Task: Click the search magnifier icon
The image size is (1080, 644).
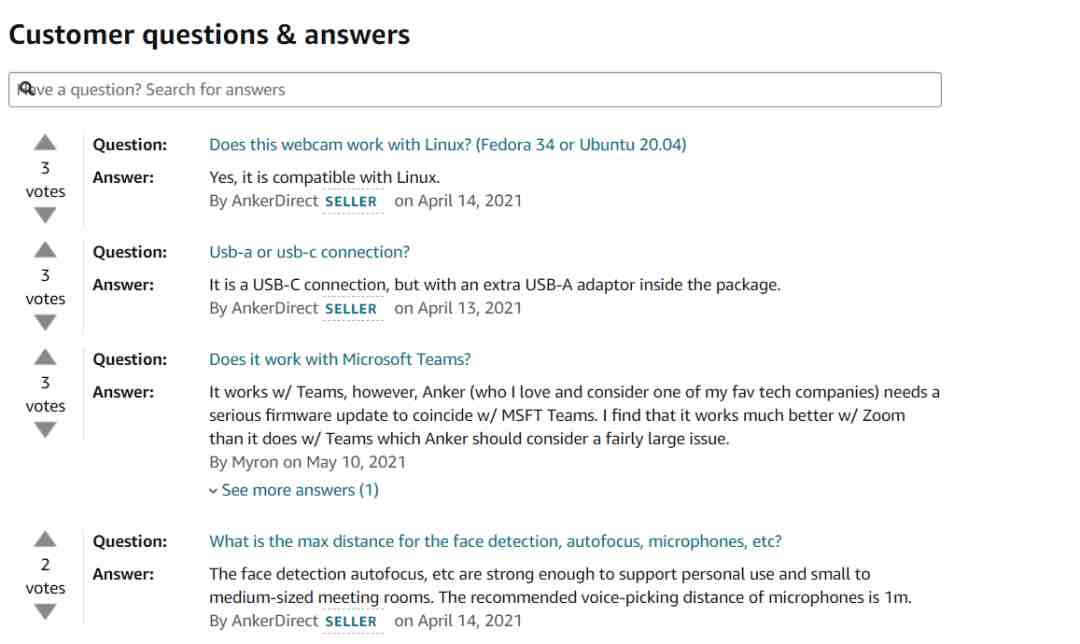Action: point(25,88)
